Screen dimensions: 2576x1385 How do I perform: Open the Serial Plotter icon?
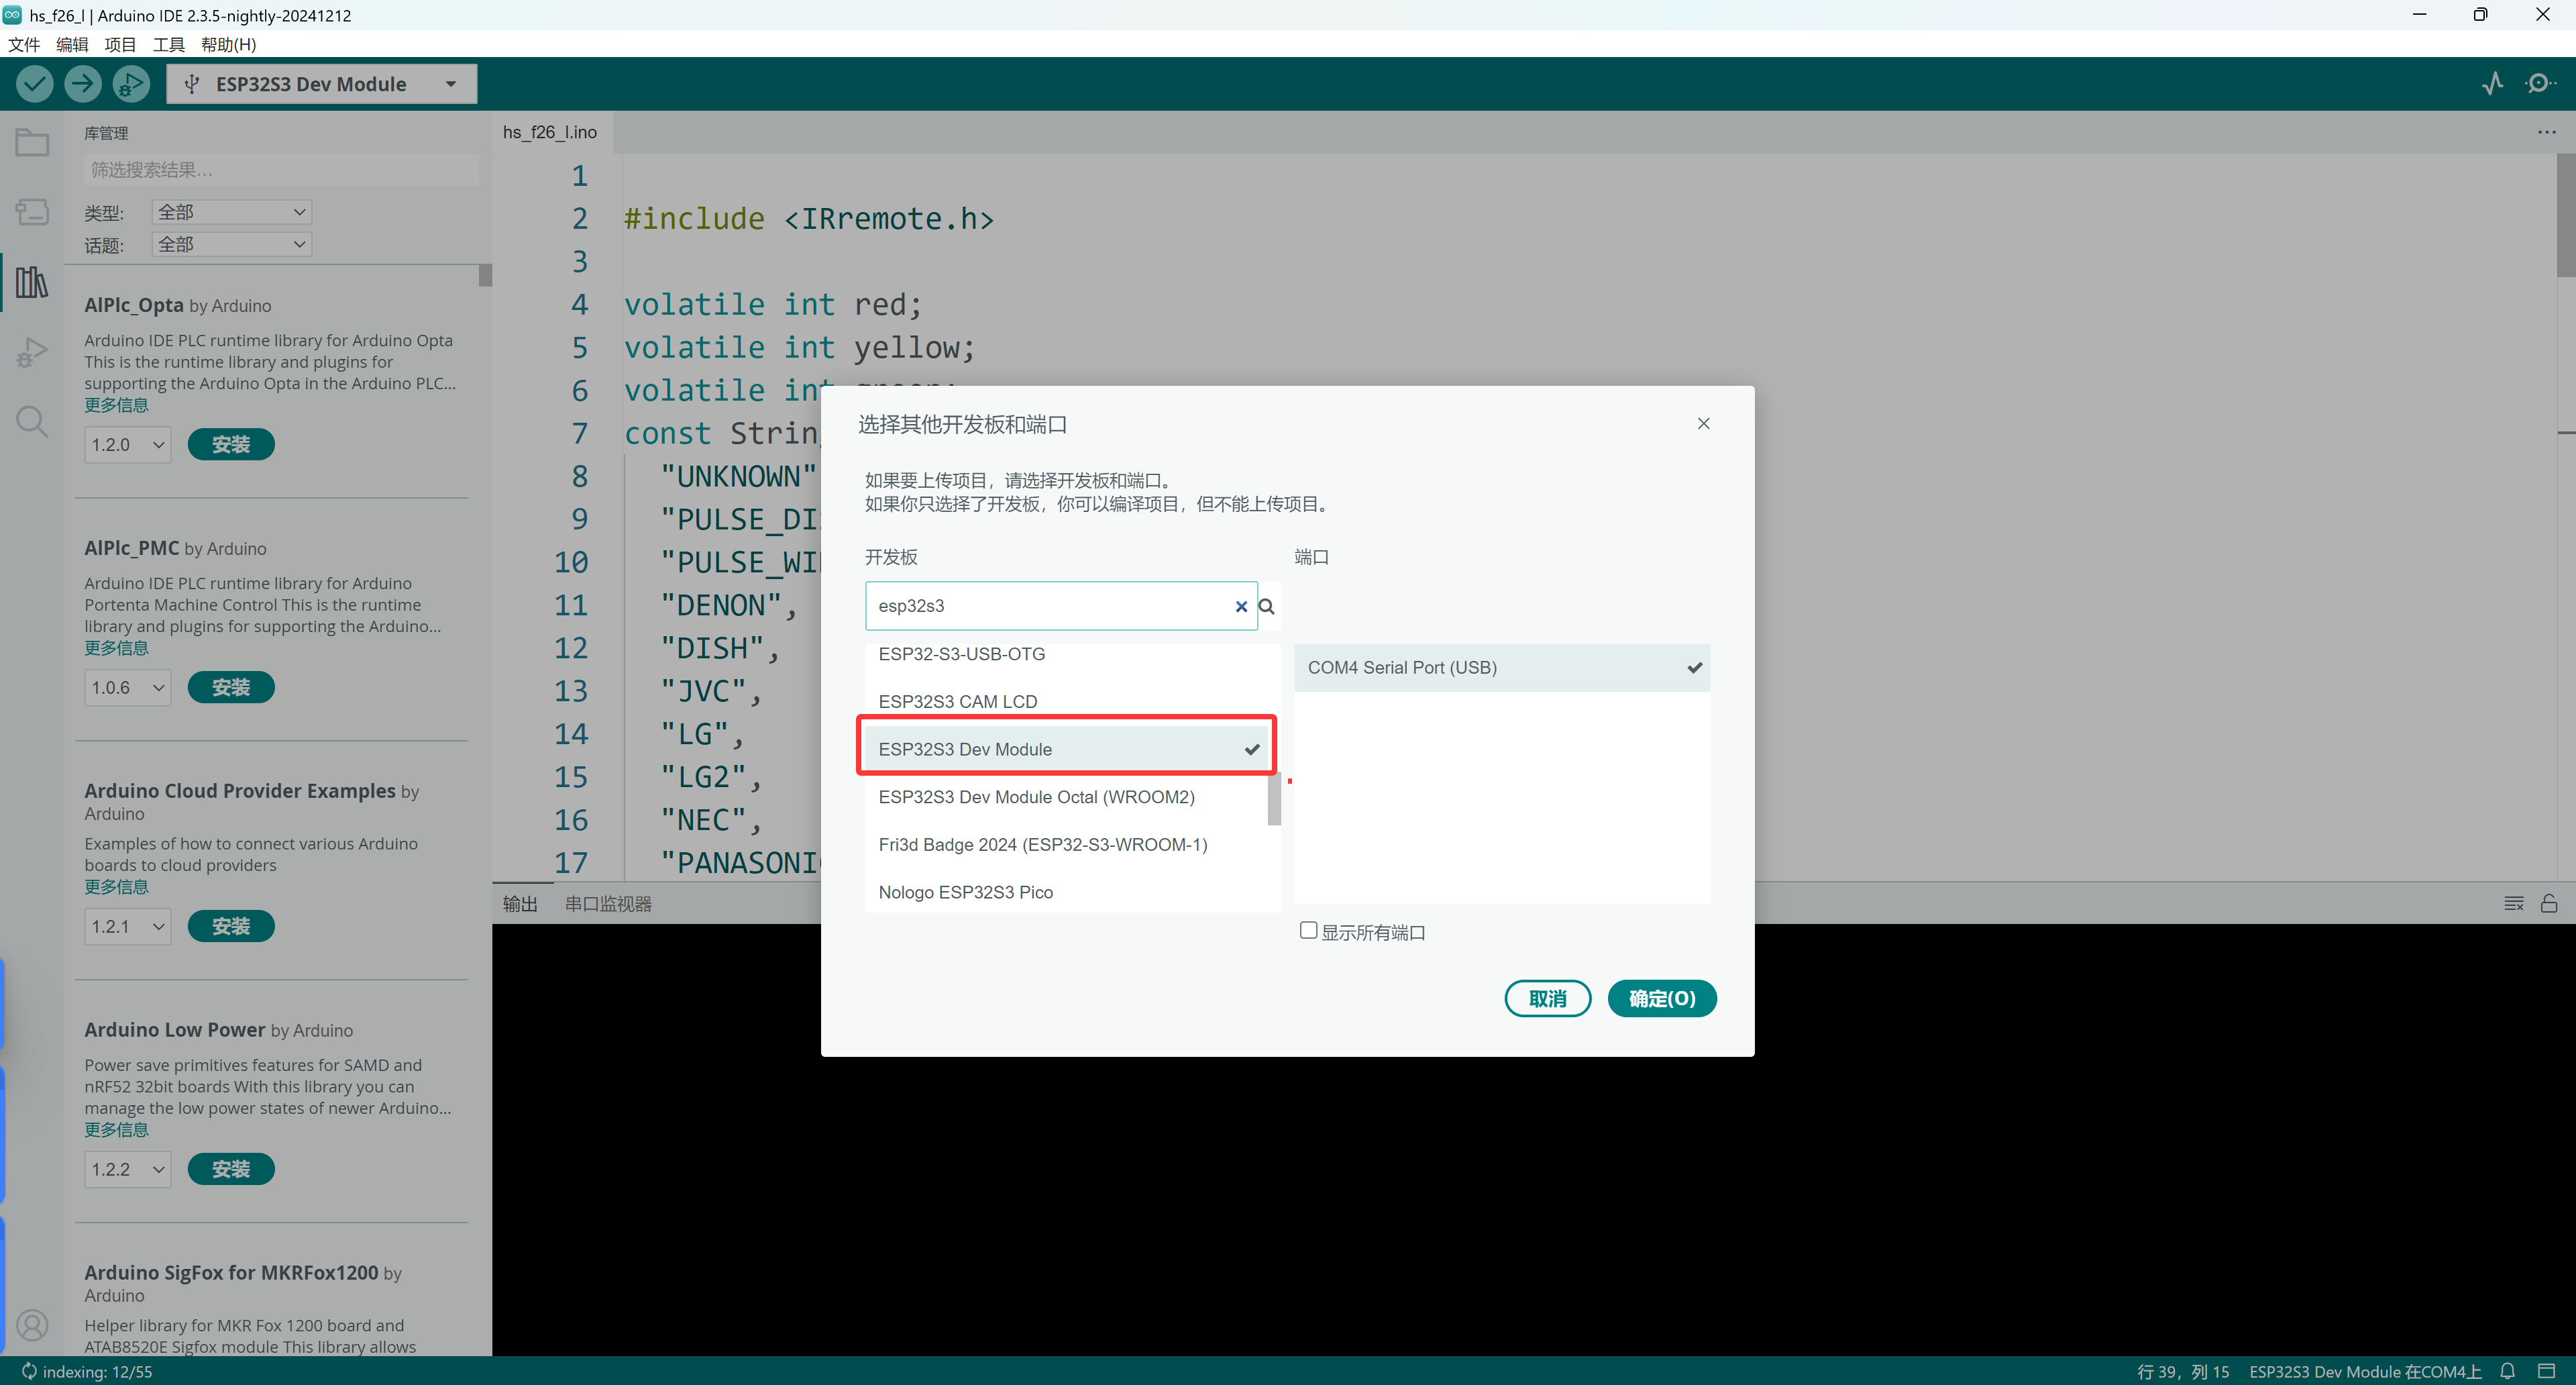tap(2493, 84)
